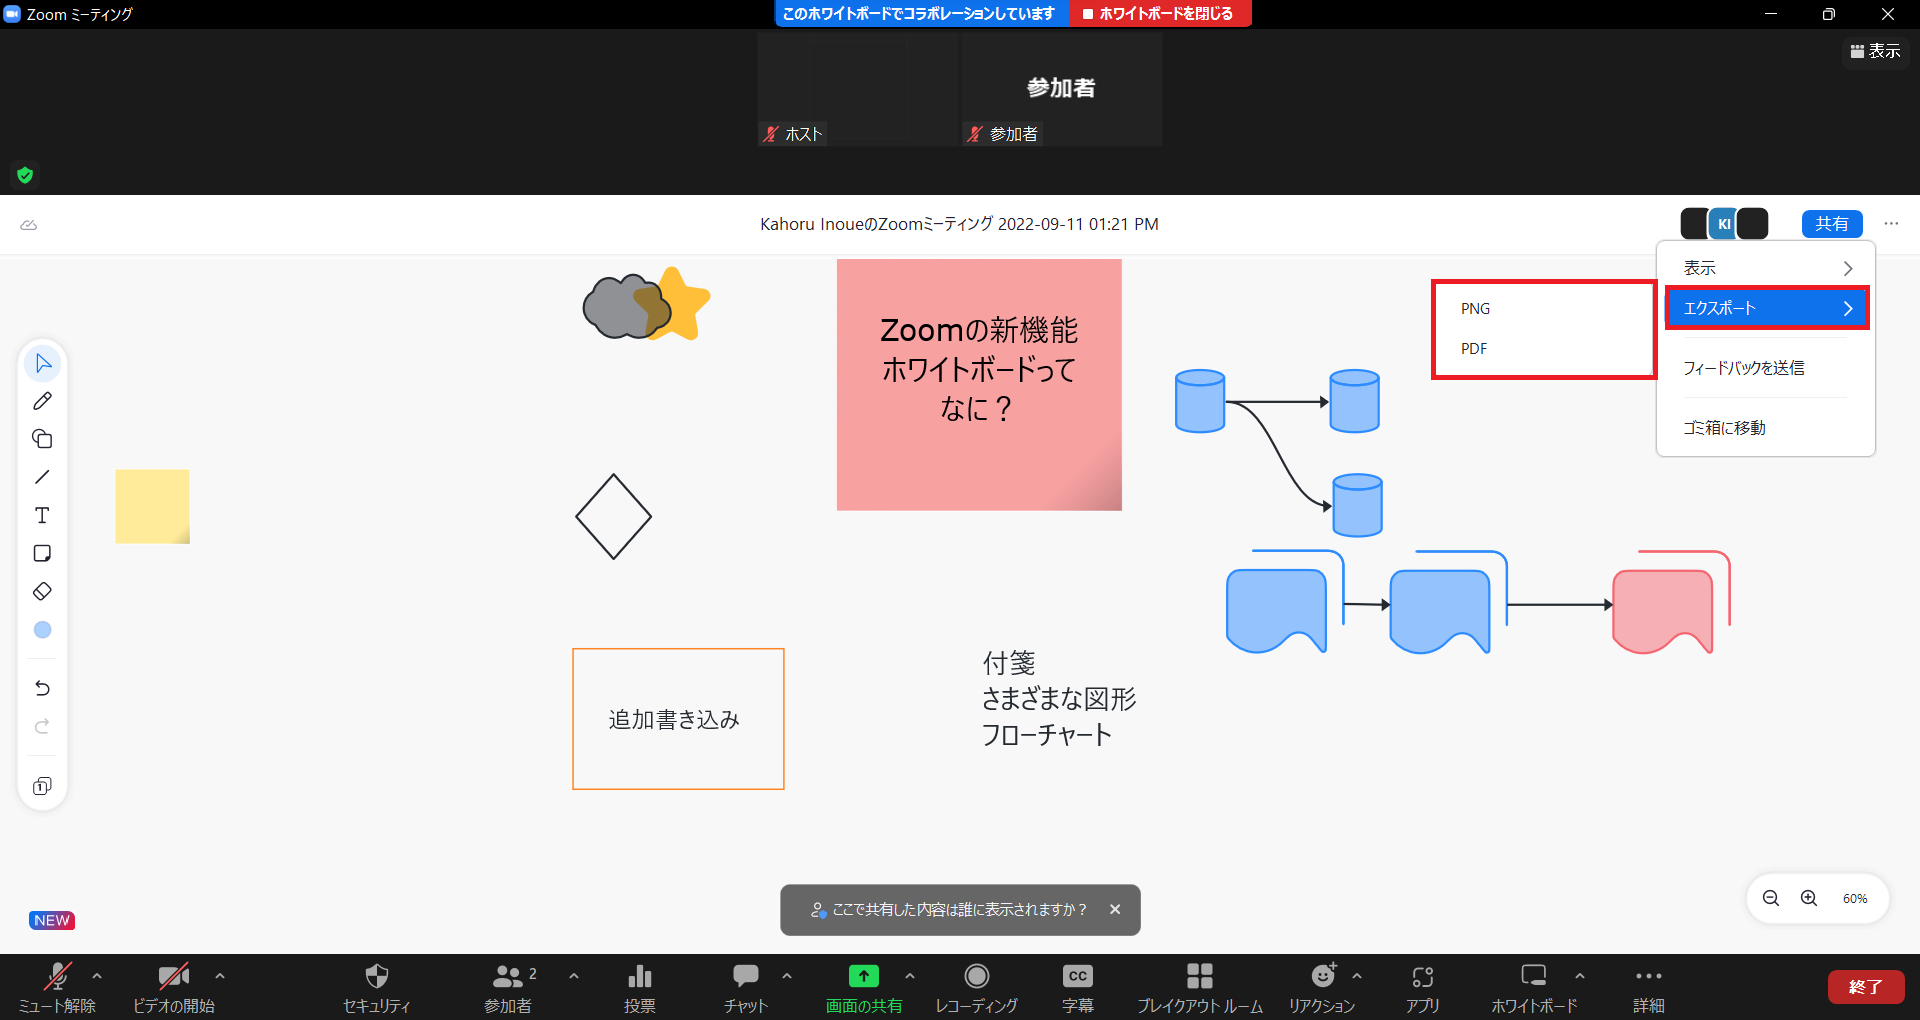Image resolution: width=1920 pixels, height=1020 pixels.
Task: Select the line tool
Action: coord(42,477)
